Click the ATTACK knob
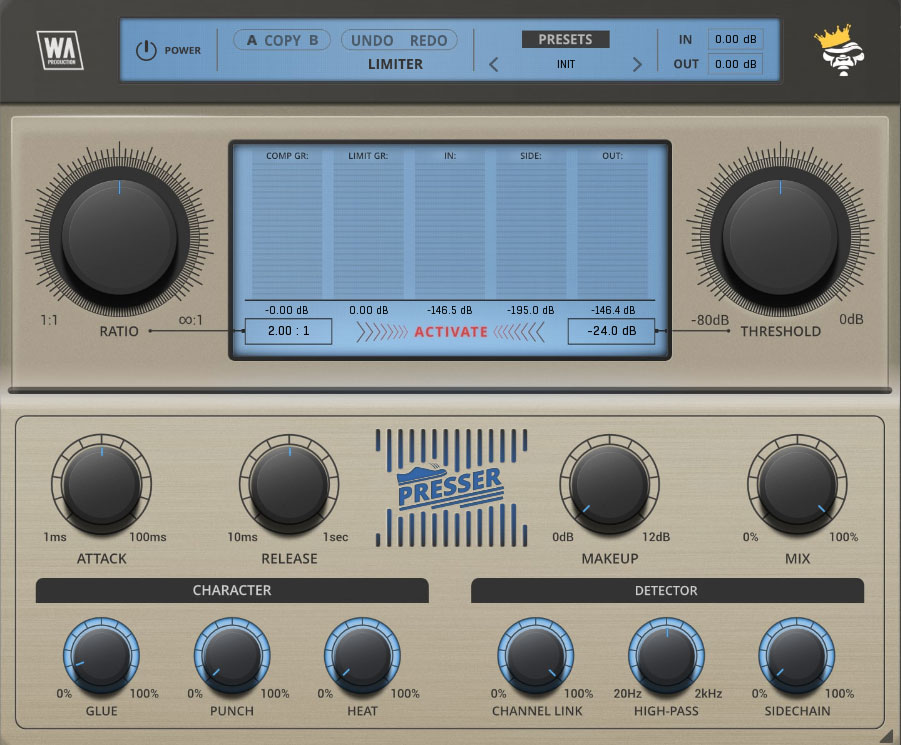The width and height of the screenshot is (901, 745). click(102, 485)
